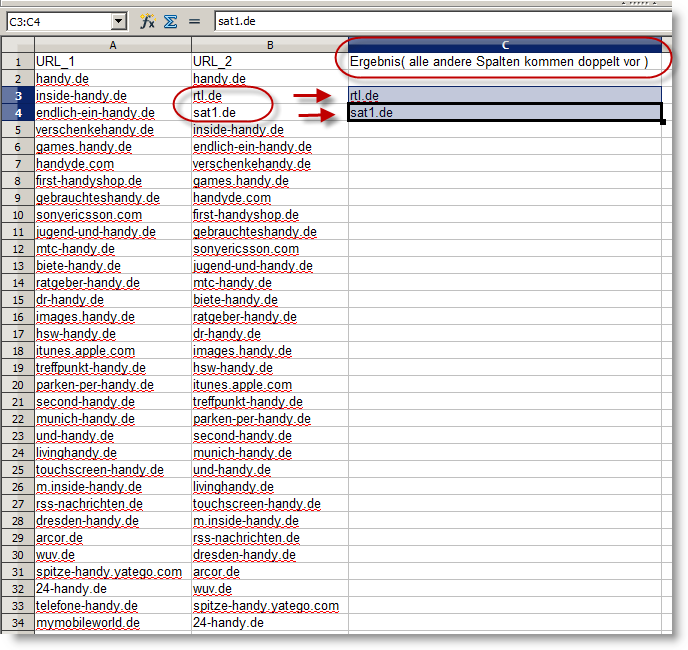Viewport: 688px width, 650px height.
Task: Click endlich-ein-handy.de in column A
Action: 113,113
